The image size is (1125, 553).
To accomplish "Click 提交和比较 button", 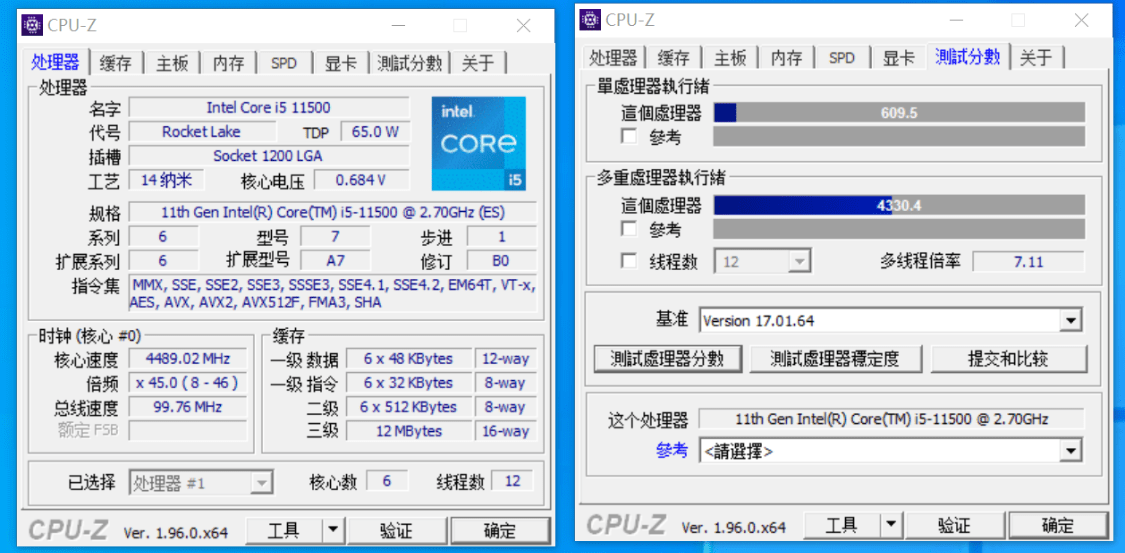I will 1007,358.
